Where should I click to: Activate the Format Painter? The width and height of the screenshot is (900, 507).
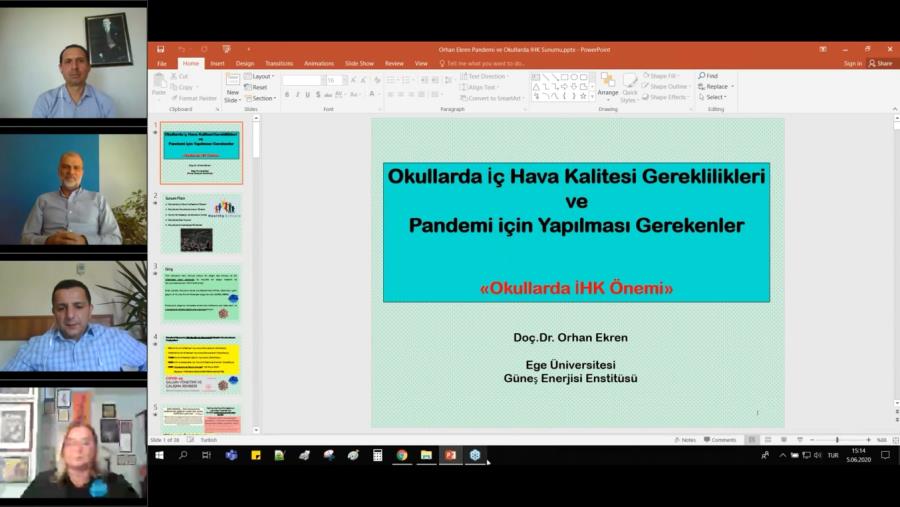point(193,98)
